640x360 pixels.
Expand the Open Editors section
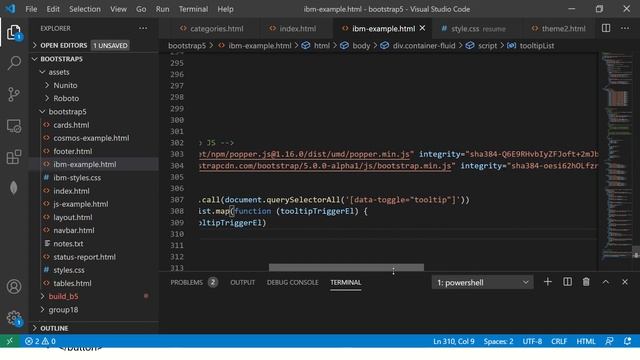pos(64,45)
